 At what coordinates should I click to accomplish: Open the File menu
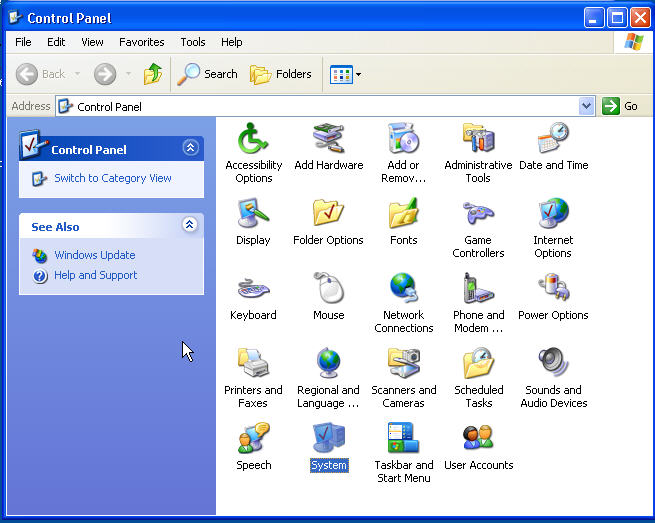tap(23, 42)
